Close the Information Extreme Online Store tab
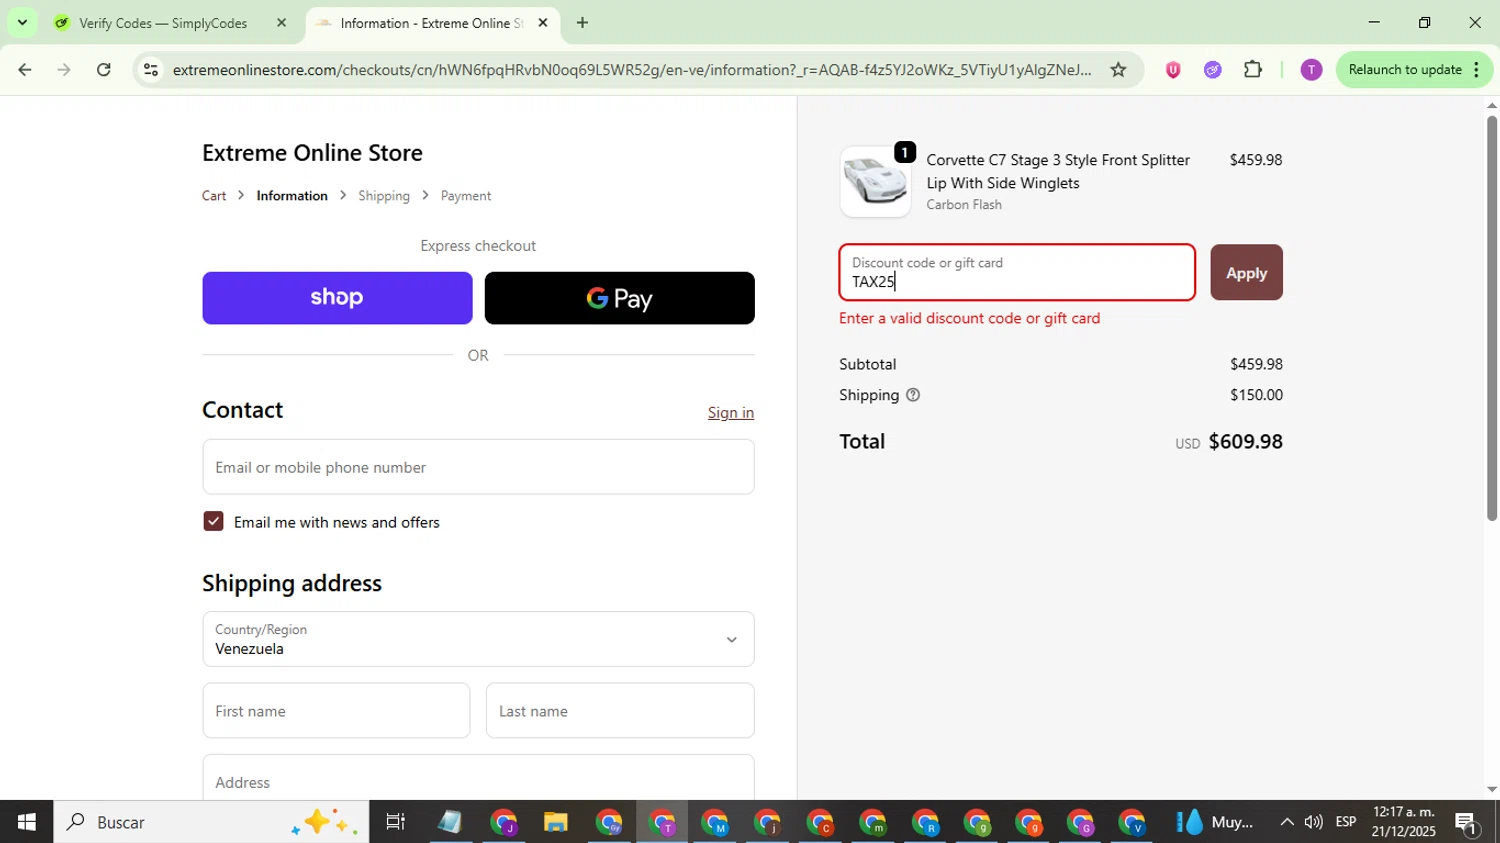This screenshot has width=1500, height=843. tap(543, 22)
